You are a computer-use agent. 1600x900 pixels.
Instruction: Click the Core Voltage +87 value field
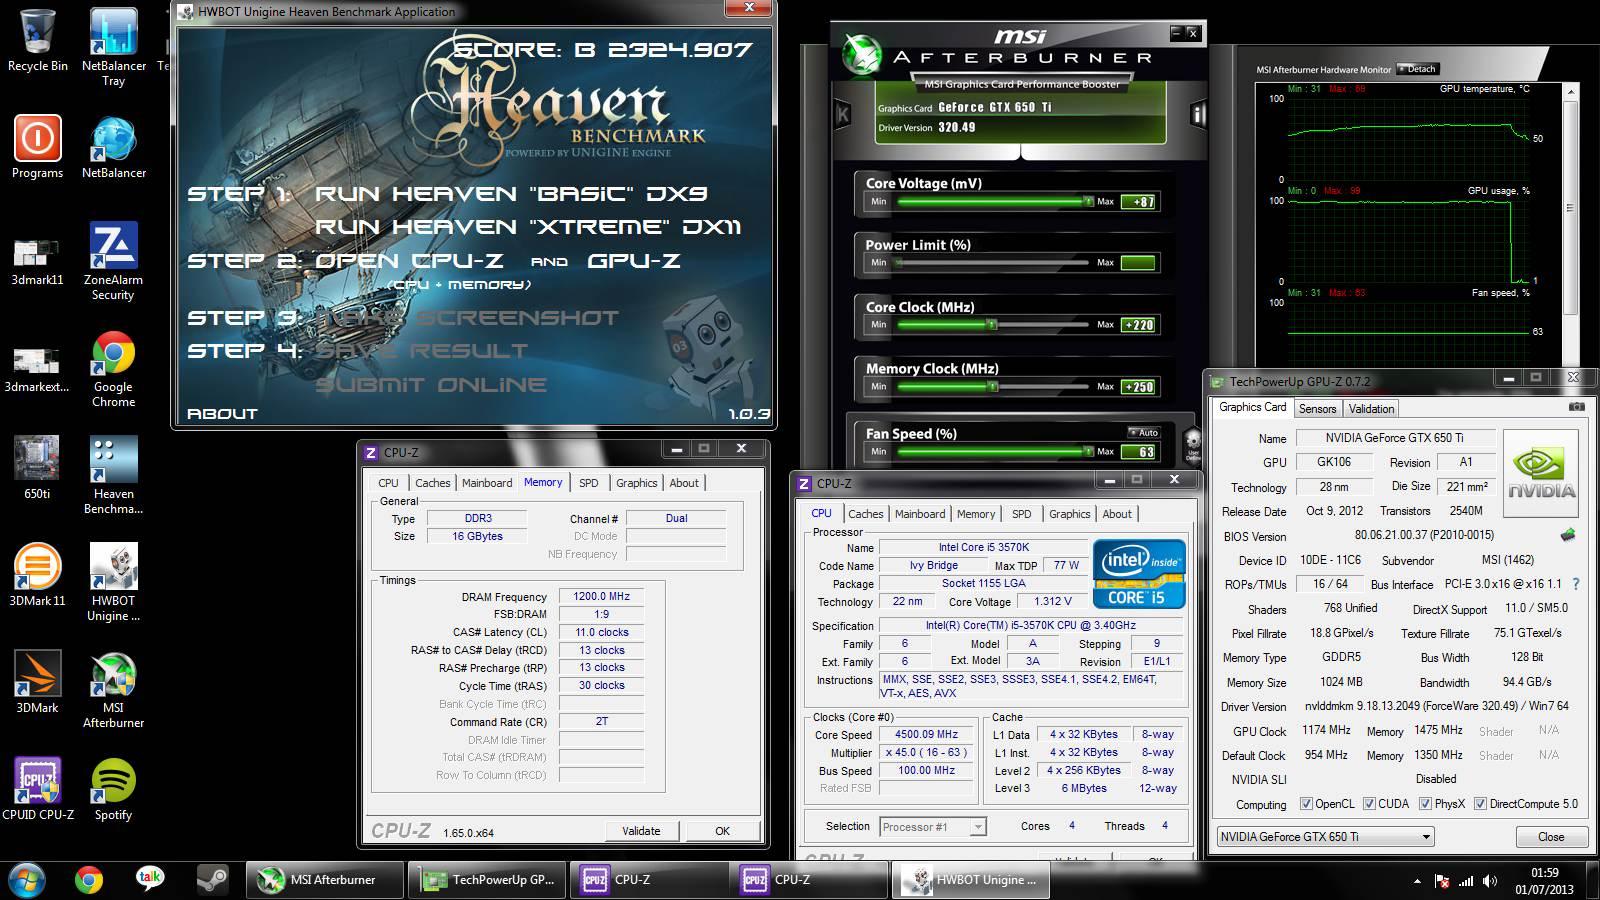pyautogui.click(x=1138, y=202)
